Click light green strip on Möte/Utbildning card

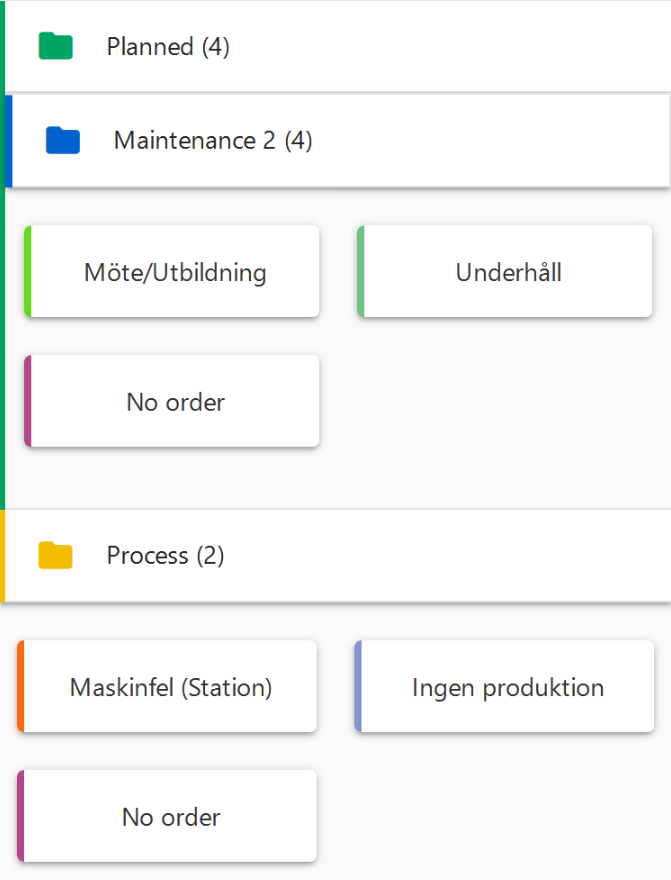[28, 272]
